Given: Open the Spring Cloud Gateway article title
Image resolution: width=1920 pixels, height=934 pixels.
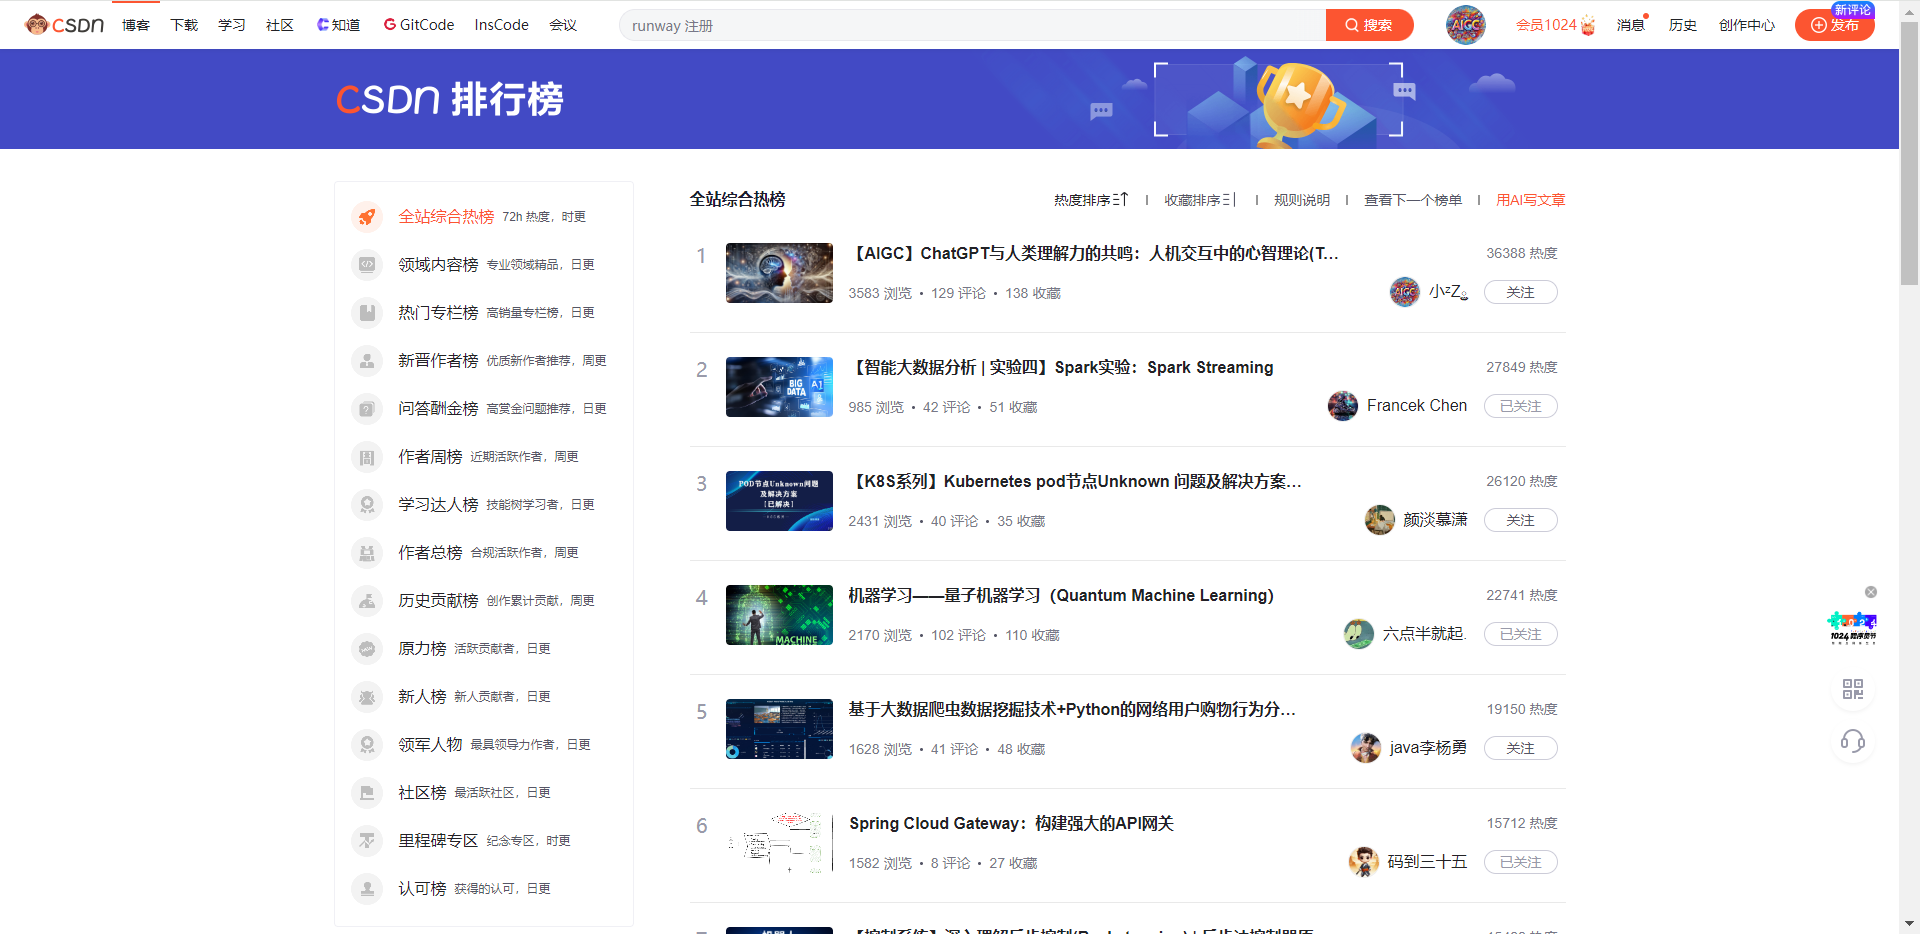Looking at the screenshot, I should click(x=1011, y=823).
